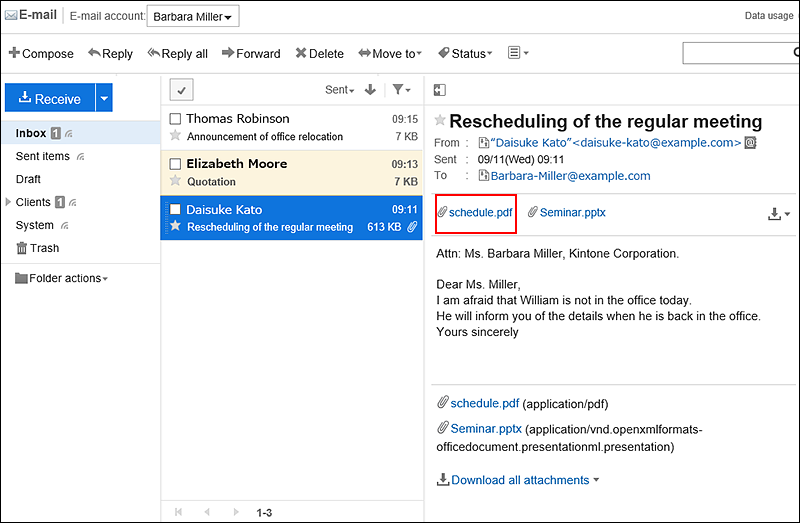Unstar the Daisuke Kato message in list
The image size is (800, 523).
[175, 226]
